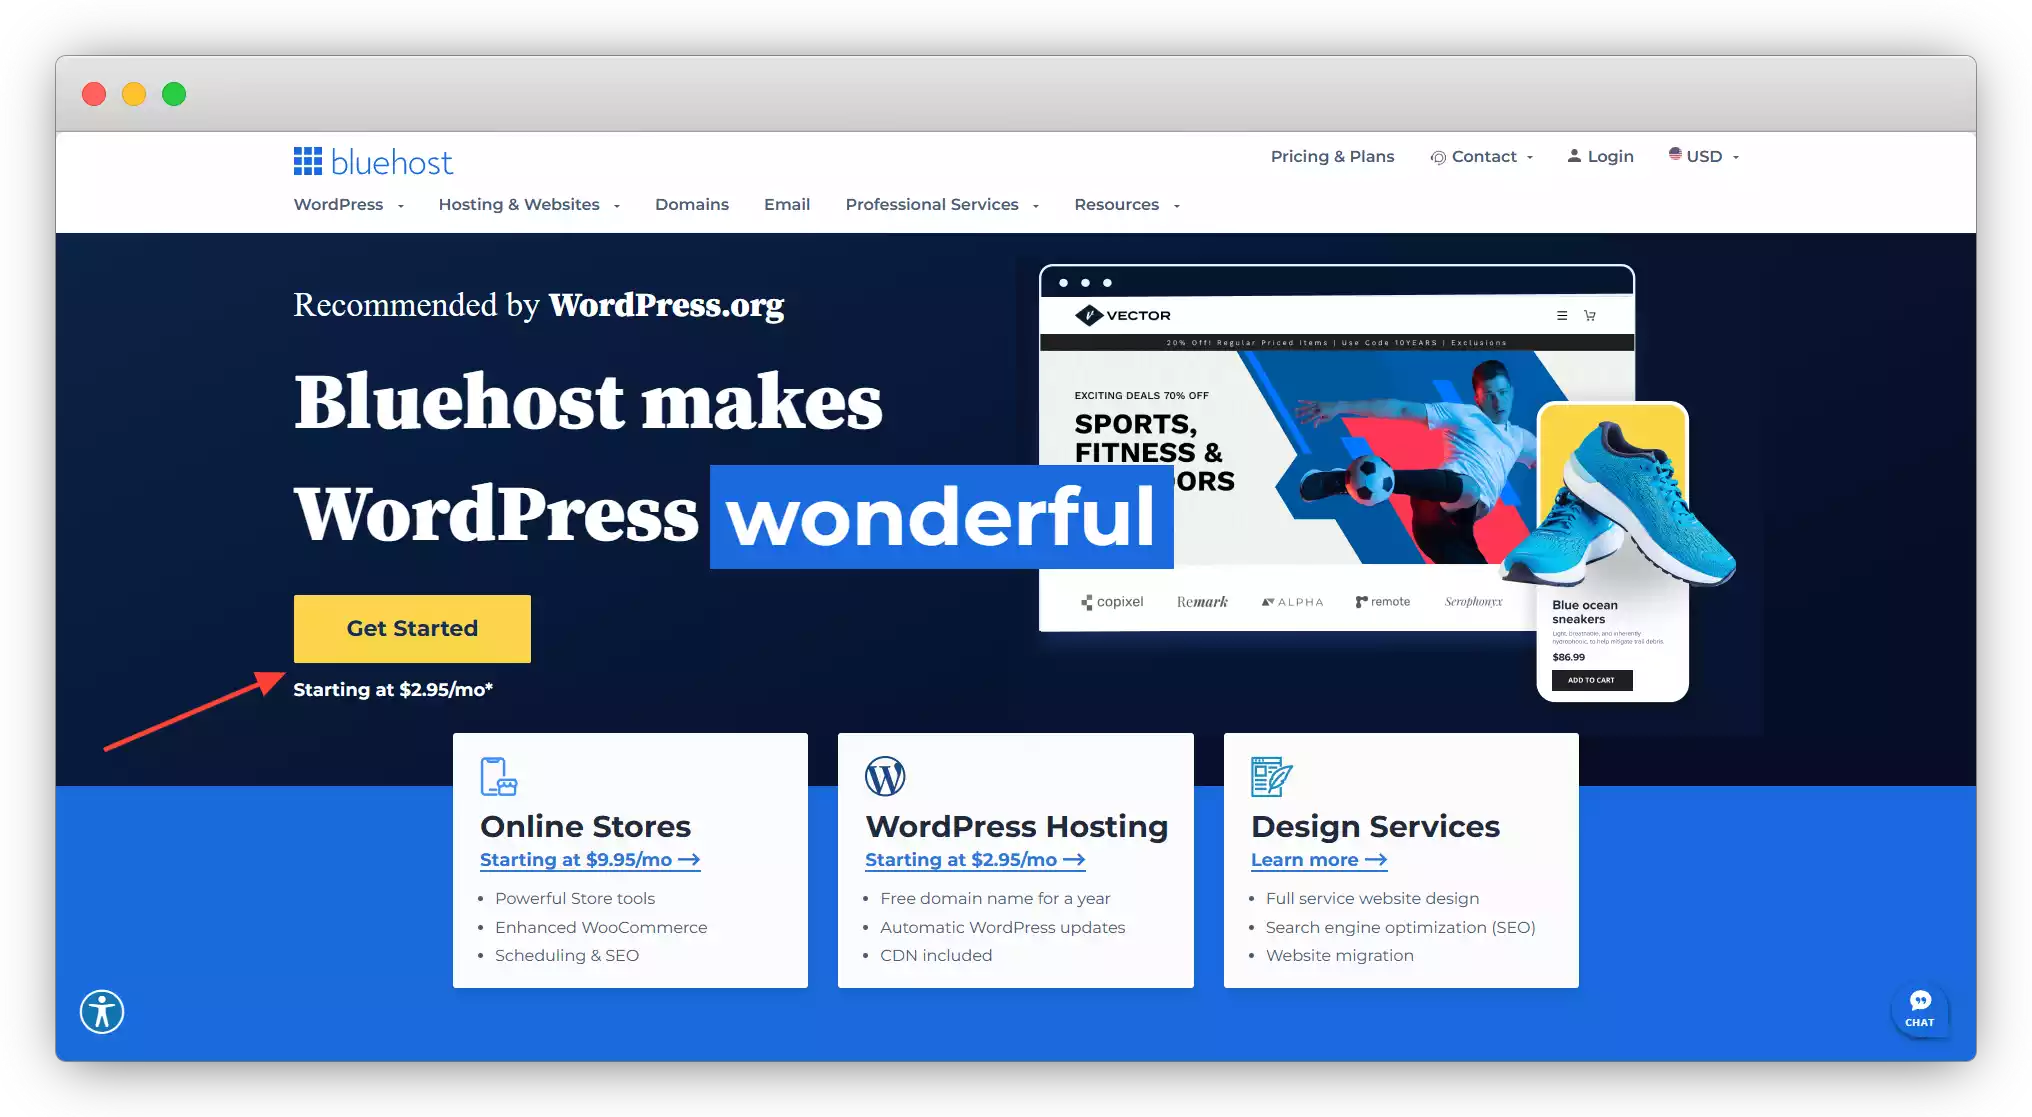Click the Design Services document icon
This screenshot has width=2032, height=1117.
[x=1271, y=776]
